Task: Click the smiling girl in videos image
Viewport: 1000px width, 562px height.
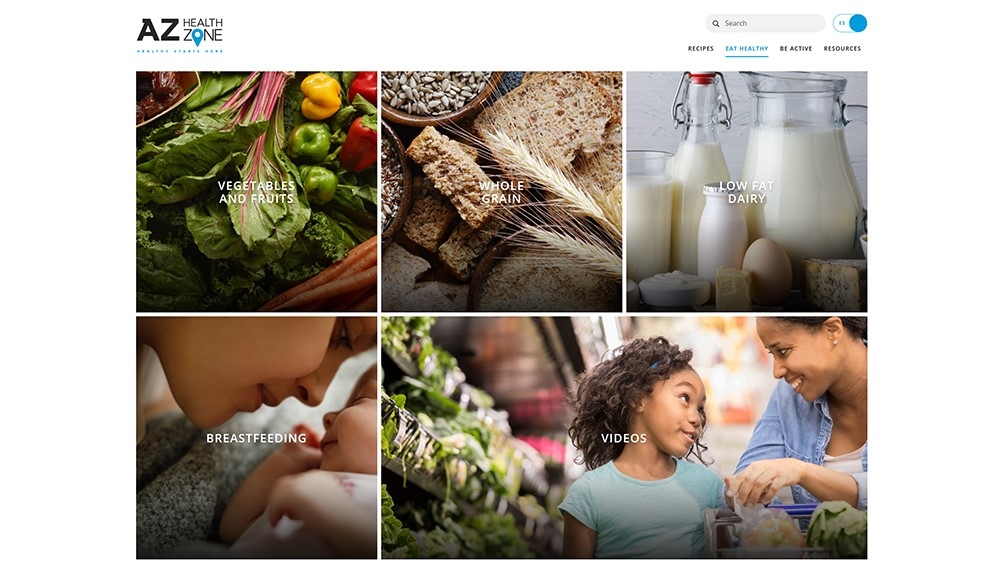Action: coord(644,447)
